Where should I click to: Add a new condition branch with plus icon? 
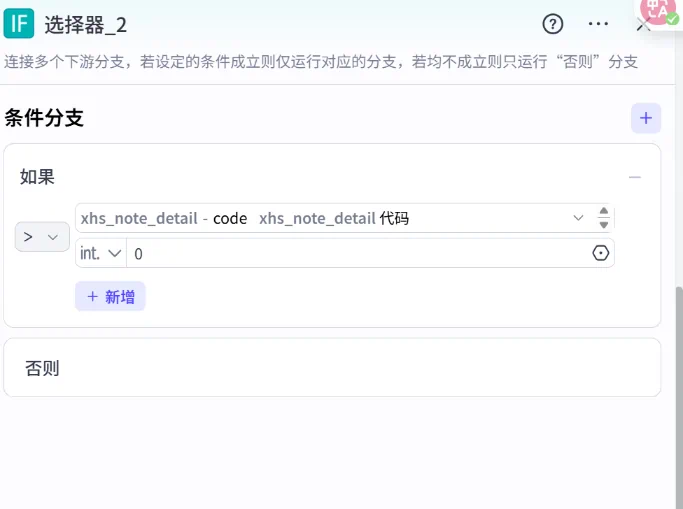coord(645,118)
